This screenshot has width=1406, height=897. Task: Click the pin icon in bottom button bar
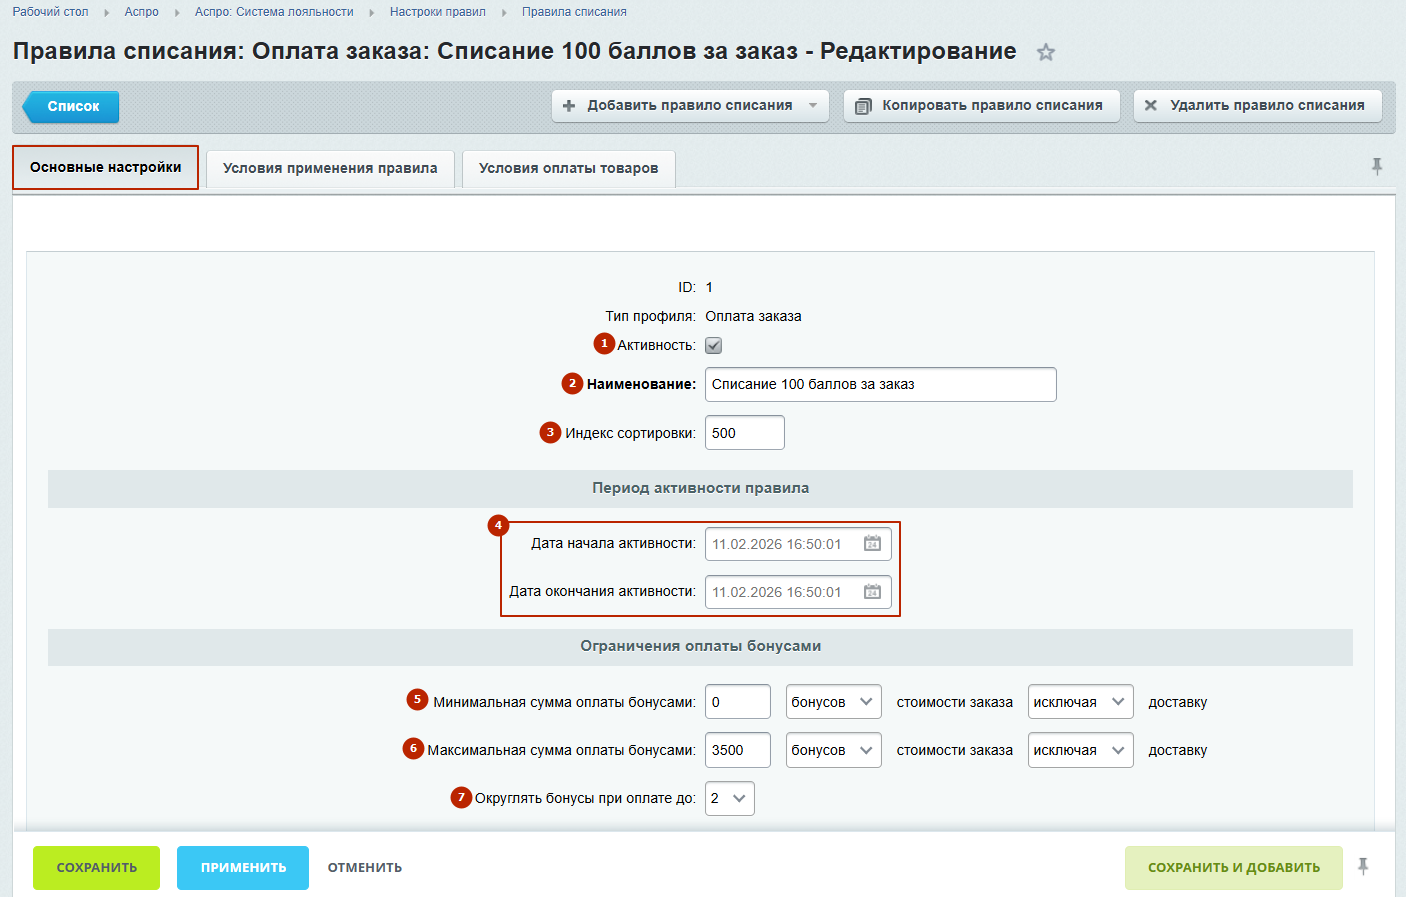(1363, 867)
